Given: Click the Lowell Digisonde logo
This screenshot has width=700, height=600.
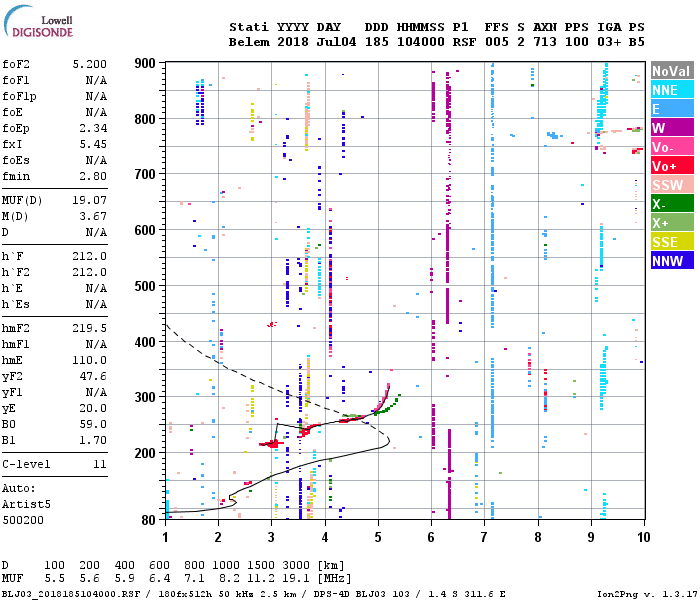Looking at the screenshot, I should point(38,22).
